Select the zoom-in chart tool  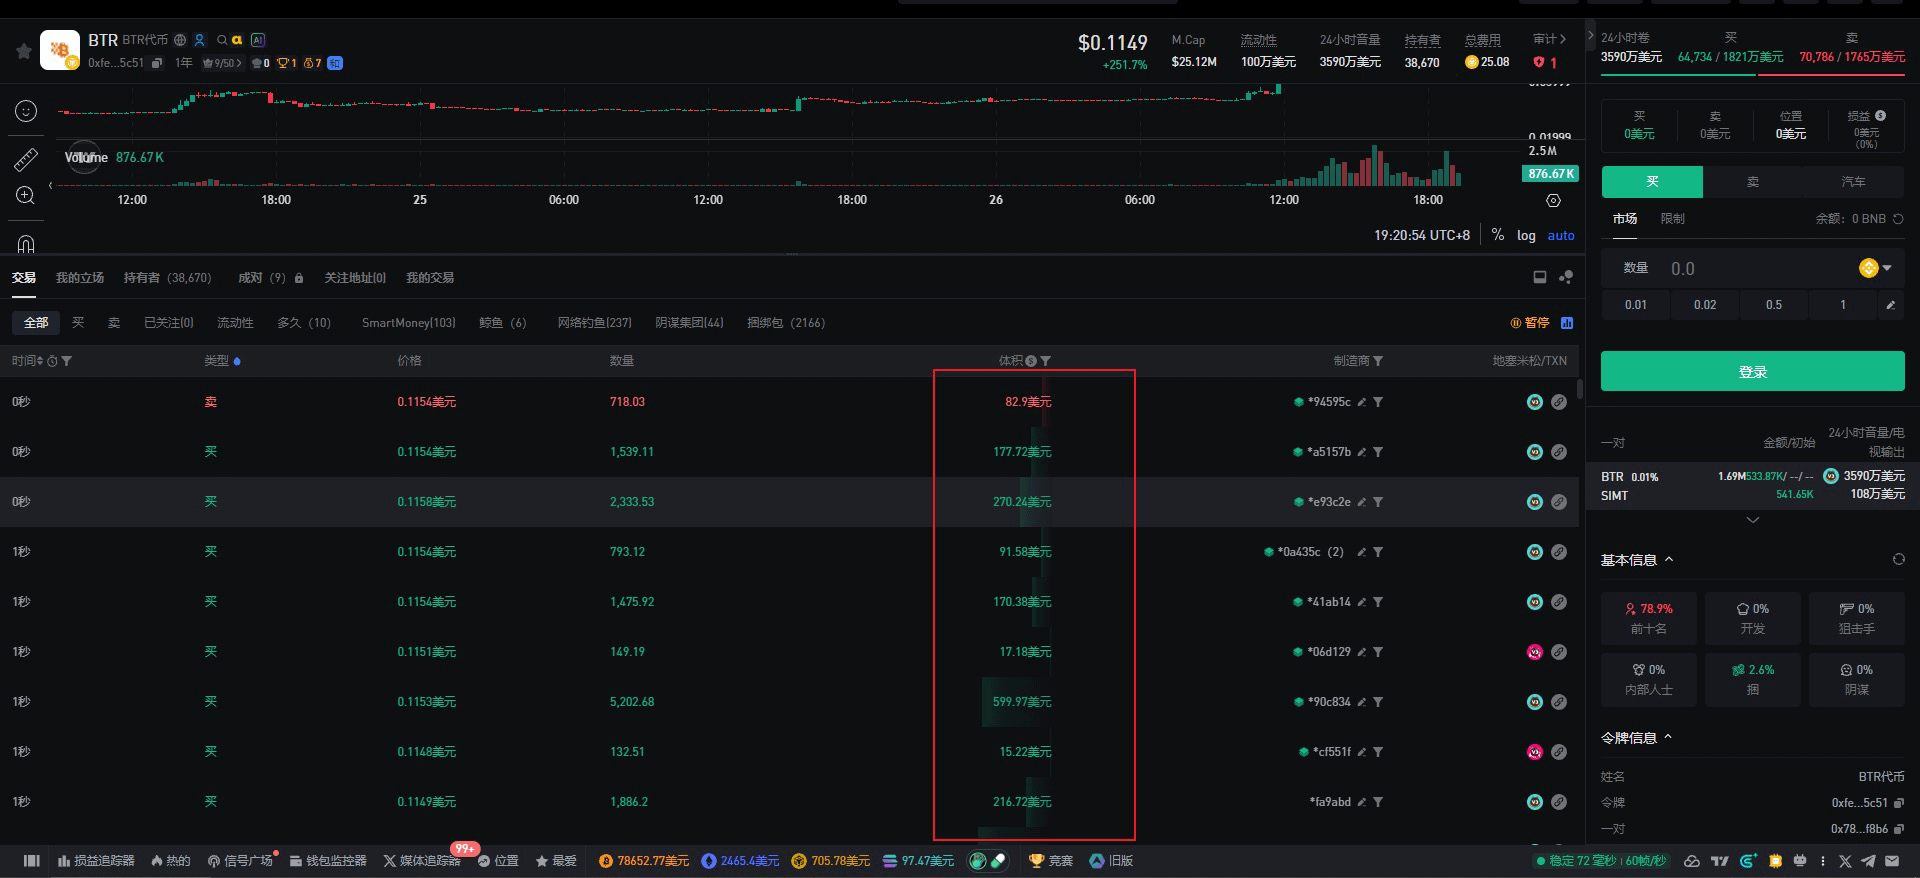click(x=26, y=195)
